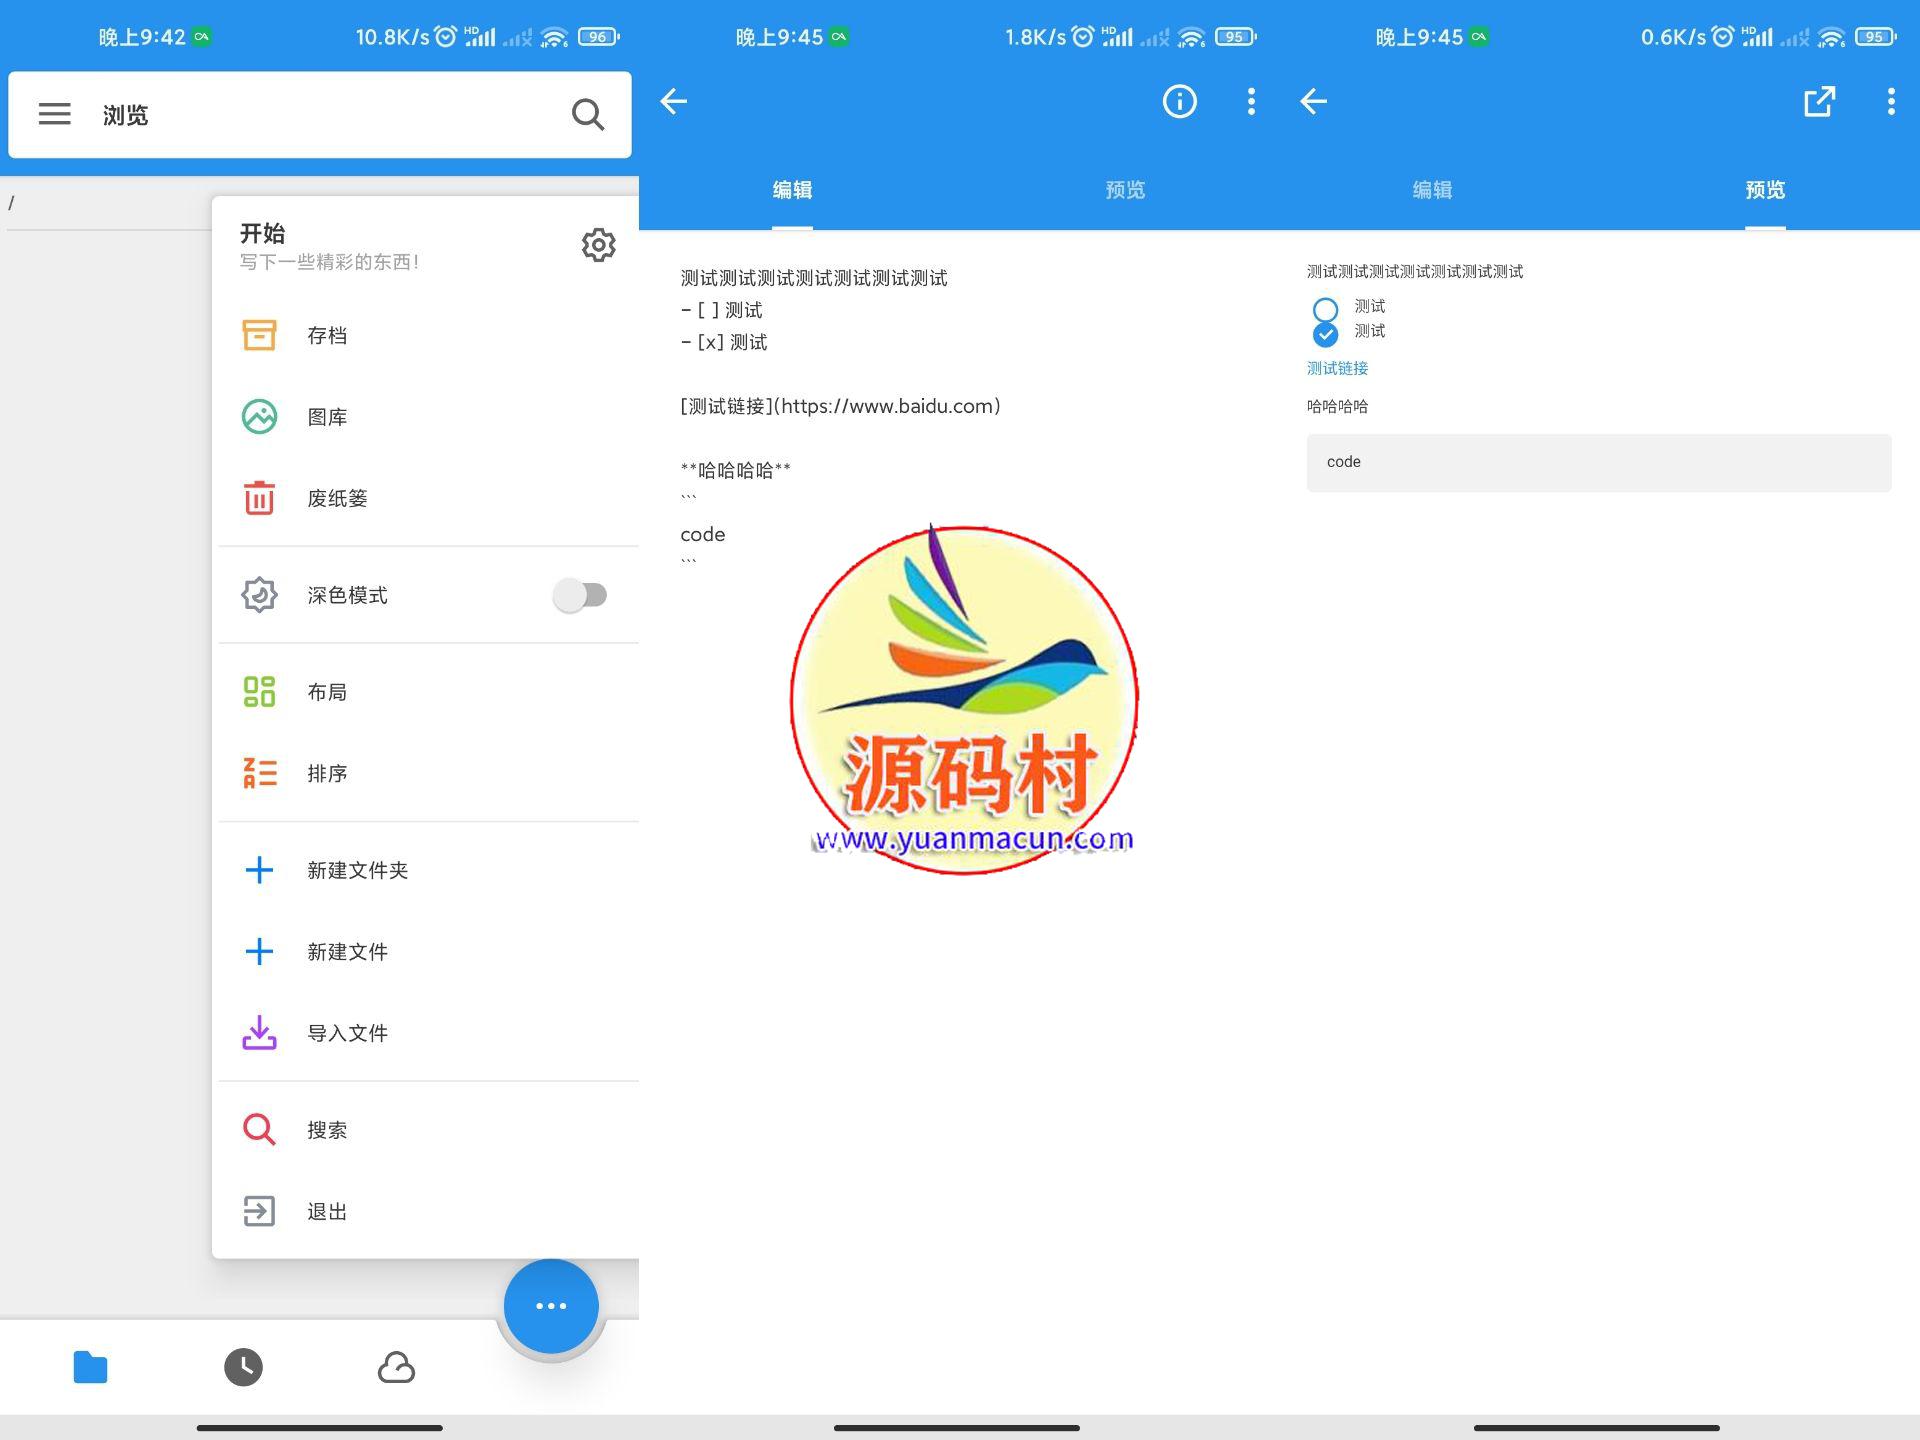
Task: Uncheck the checked 测试 task checkbox
Action: coord(1325,334)
